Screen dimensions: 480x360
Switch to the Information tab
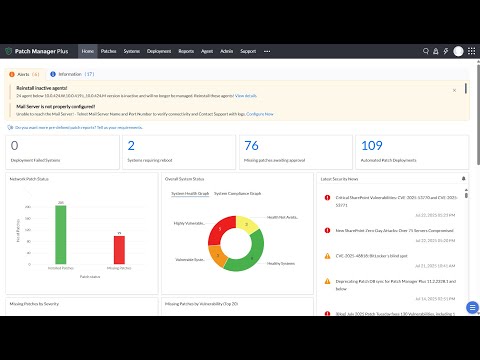(72, 74)
